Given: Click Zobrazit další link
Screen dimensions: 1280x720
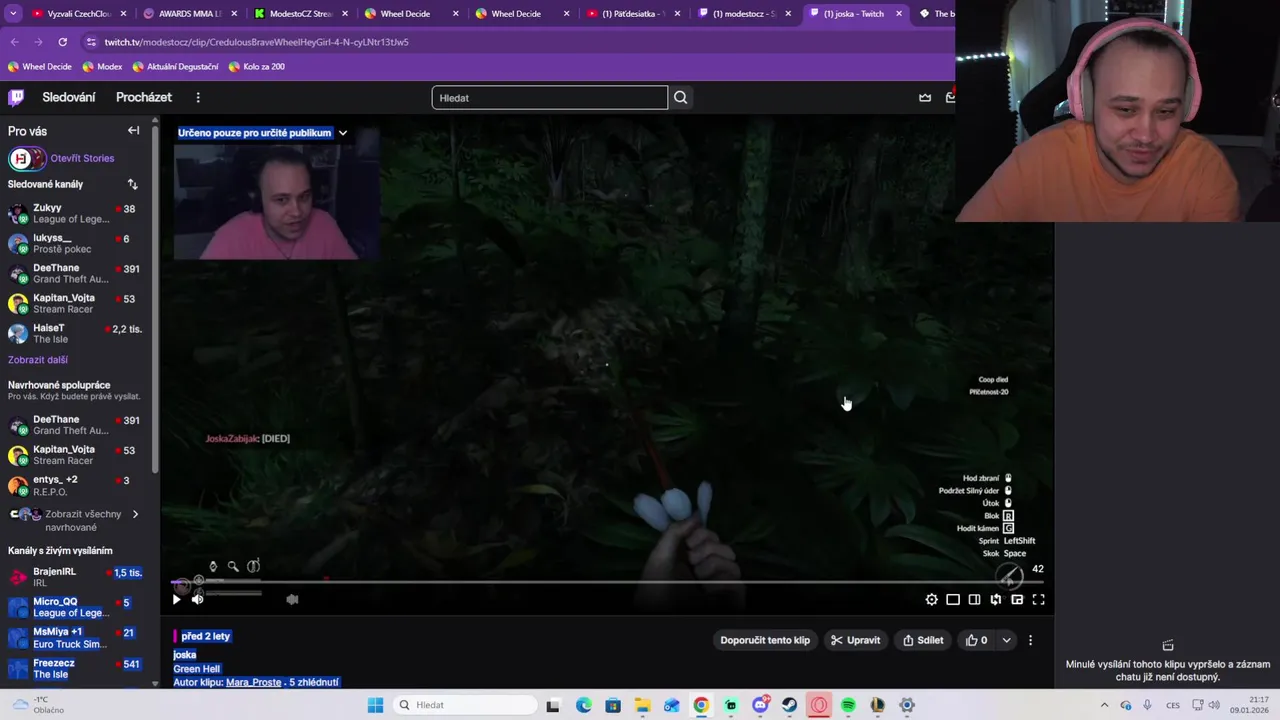Looking at the screenshot, I should (38, 360).
